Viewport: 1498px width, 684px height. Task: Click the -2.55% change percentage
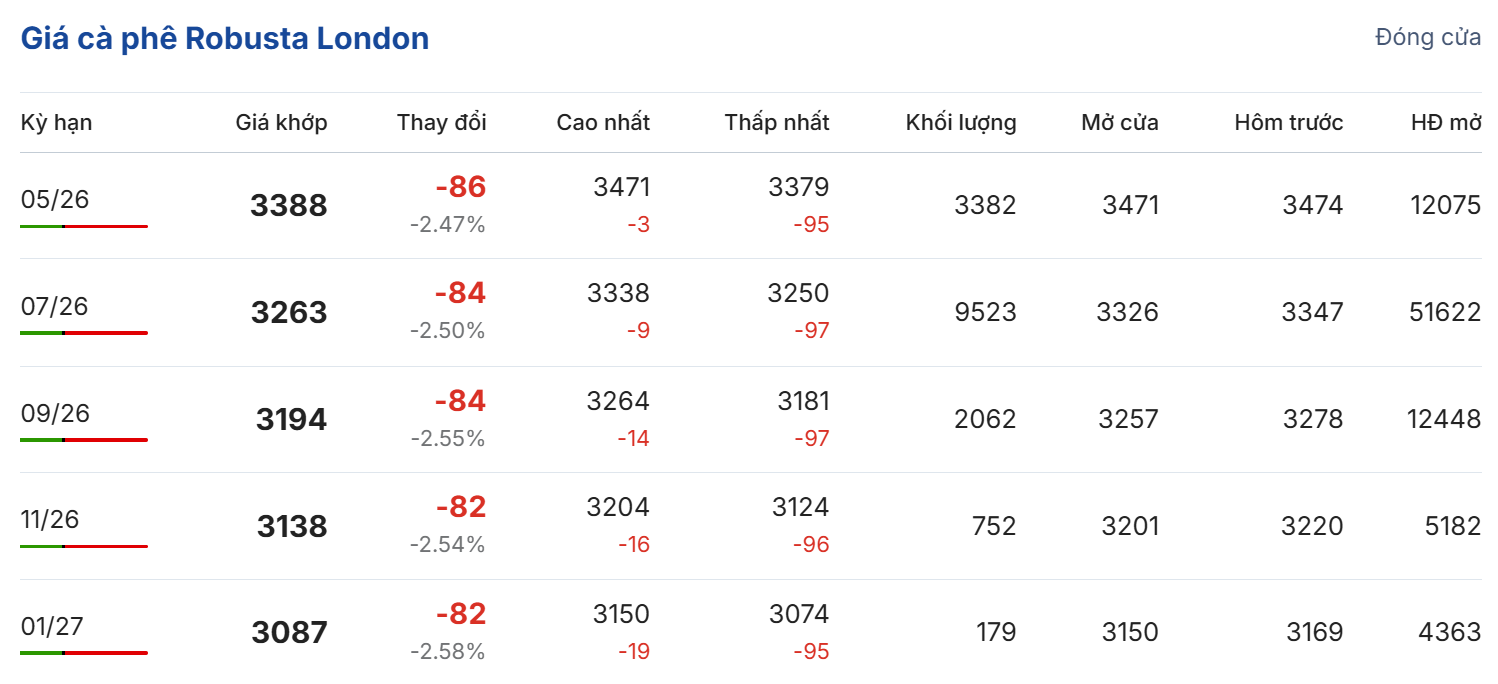(447, 439)
